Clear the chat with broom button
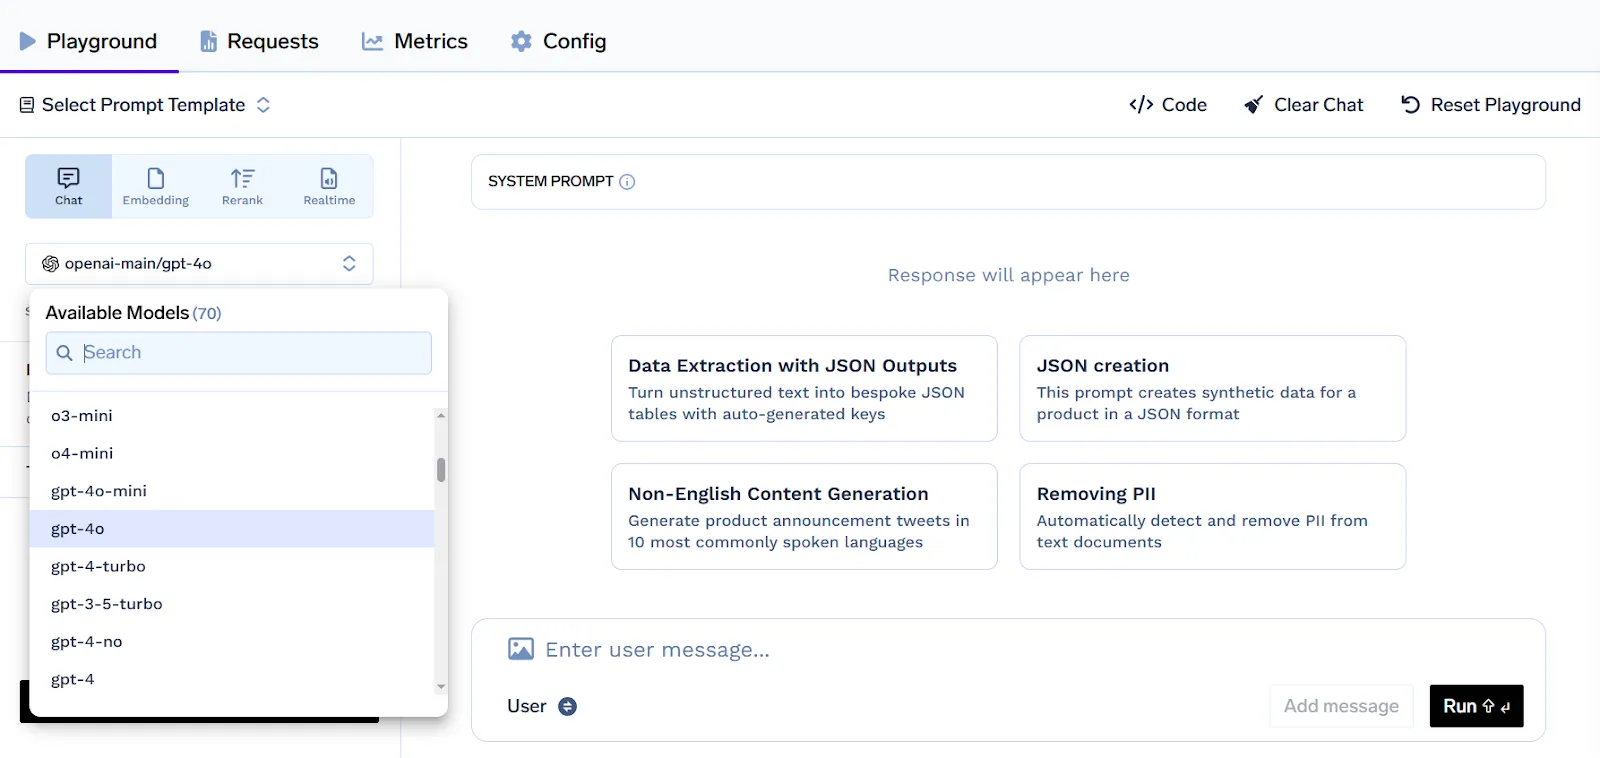 [1303, 105]
